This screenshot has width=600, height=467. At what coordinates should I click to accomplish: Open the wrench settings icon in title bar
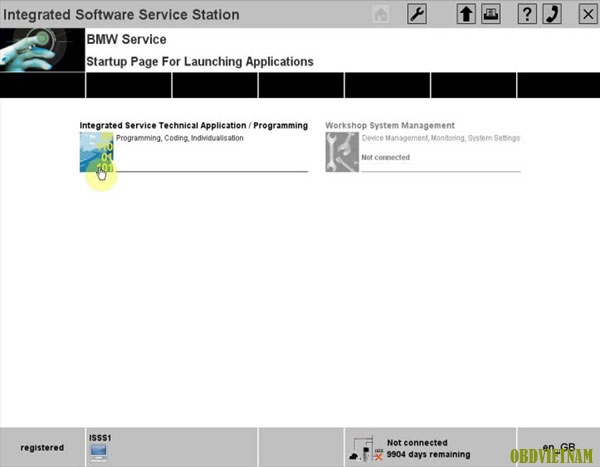(417, 15)
